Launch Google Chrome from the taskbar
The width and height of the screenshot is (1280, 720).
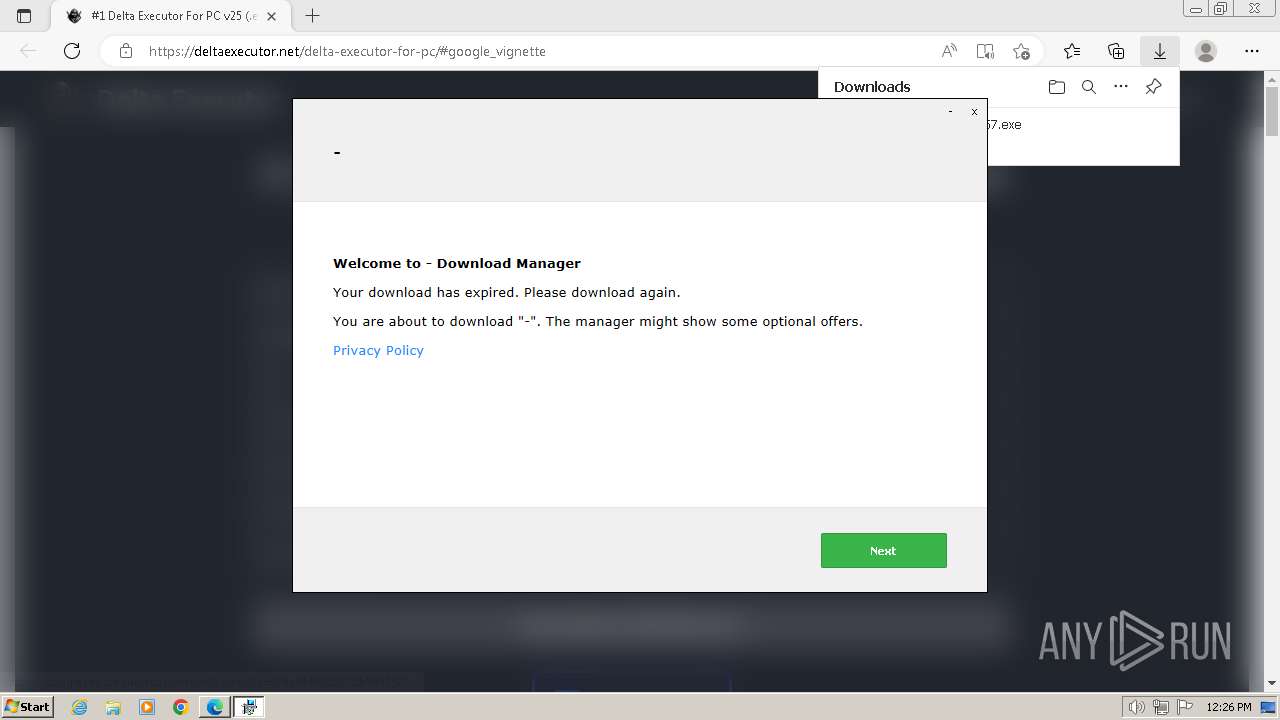[x=181, y=707]
